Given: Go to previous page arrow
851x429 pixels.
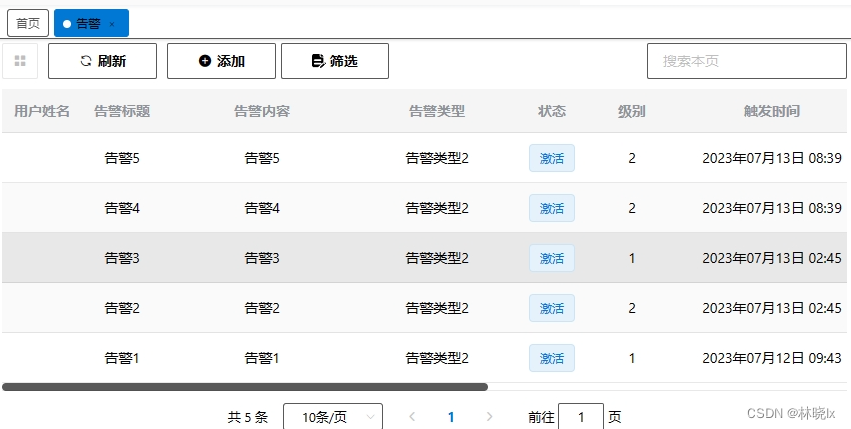Looking at the screenshot, I should (x=412, y=417).
